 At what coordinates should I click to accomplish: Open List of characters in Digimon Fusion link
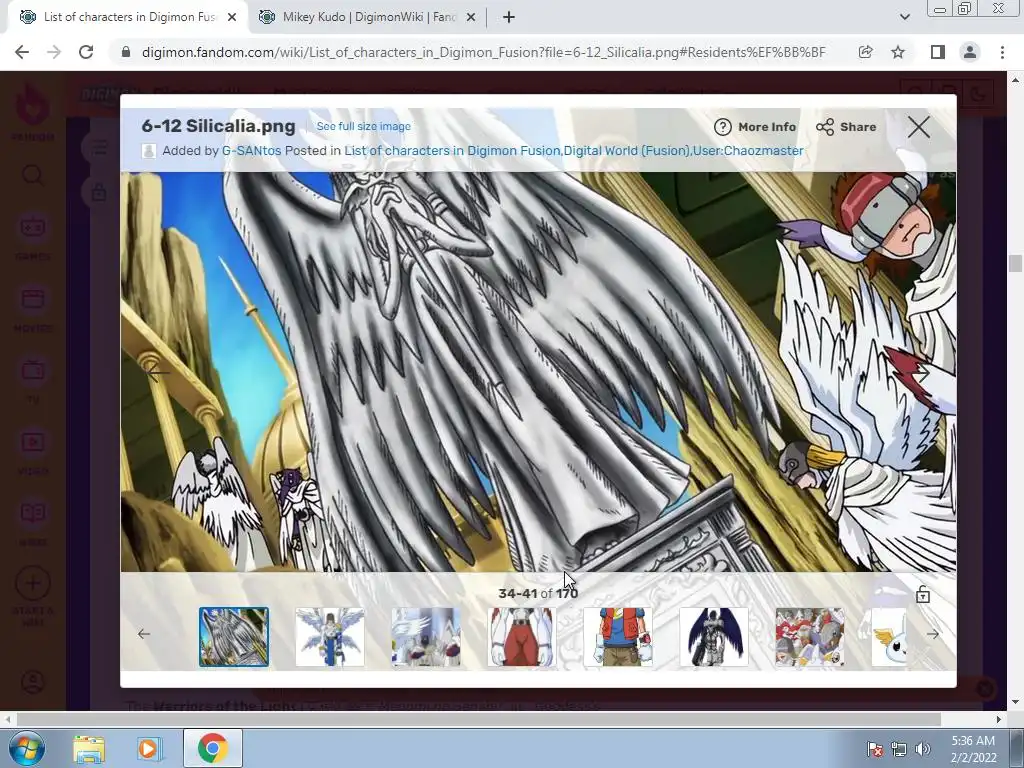pyautogui.click(x=452, y=150)
